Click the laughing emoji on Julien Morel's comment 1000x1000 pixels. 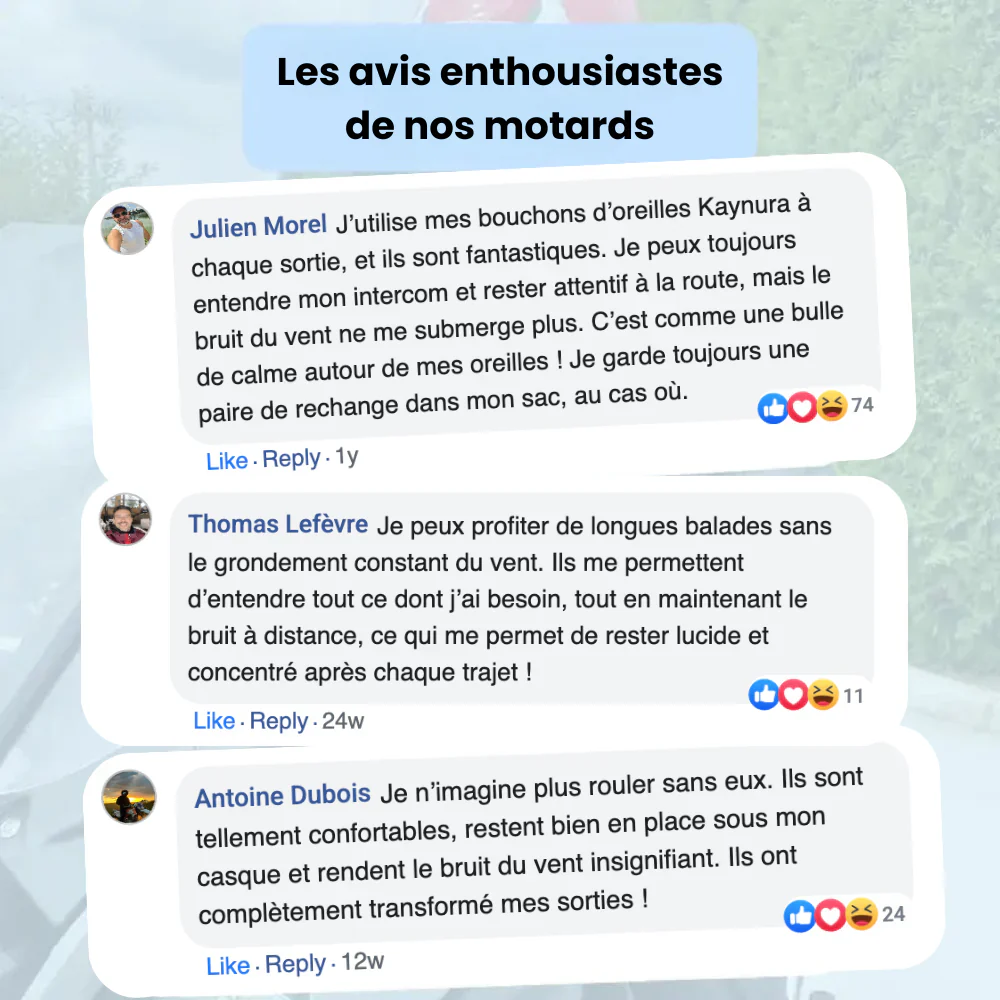pos(832,406)
